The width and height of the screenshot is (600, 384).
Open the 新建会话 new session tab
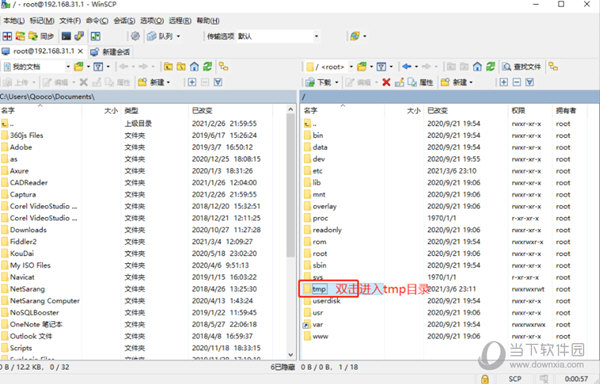click(x=111, y=52)
